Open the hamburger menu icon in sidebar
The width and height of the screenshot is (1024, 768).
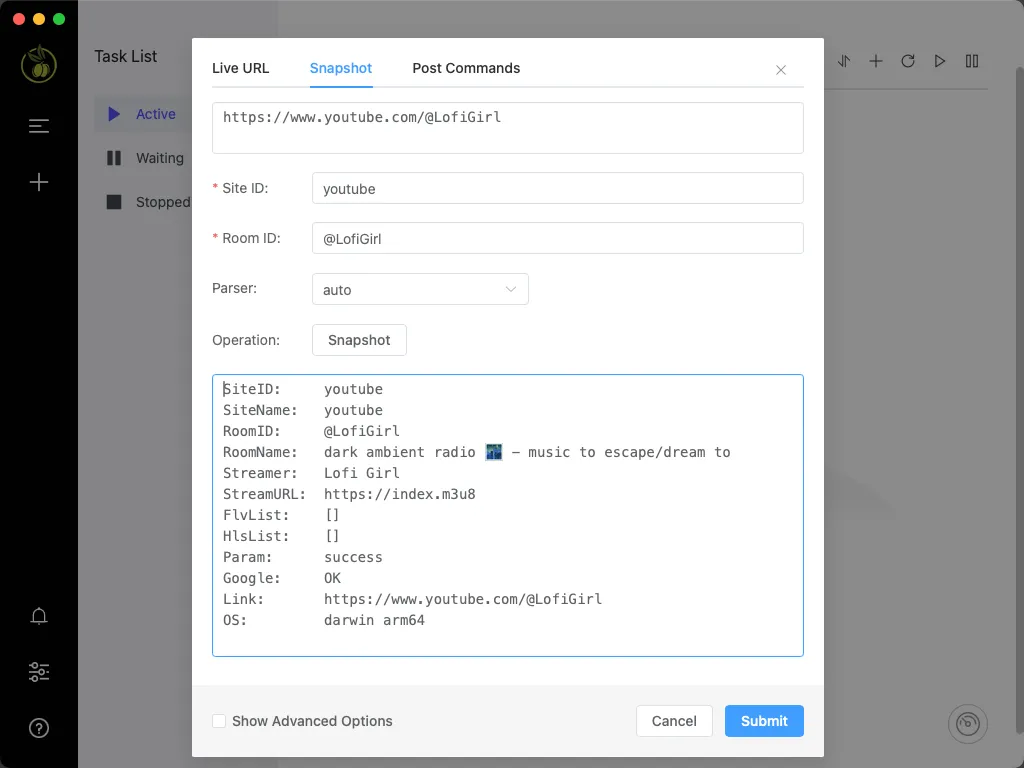click(39, 126)
